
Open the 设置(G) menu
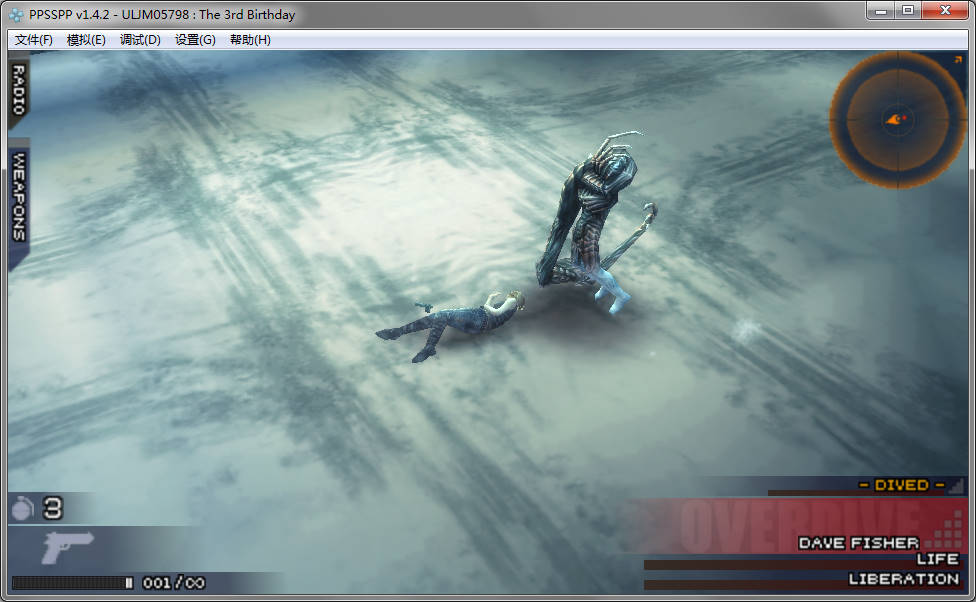click(195, 40)
